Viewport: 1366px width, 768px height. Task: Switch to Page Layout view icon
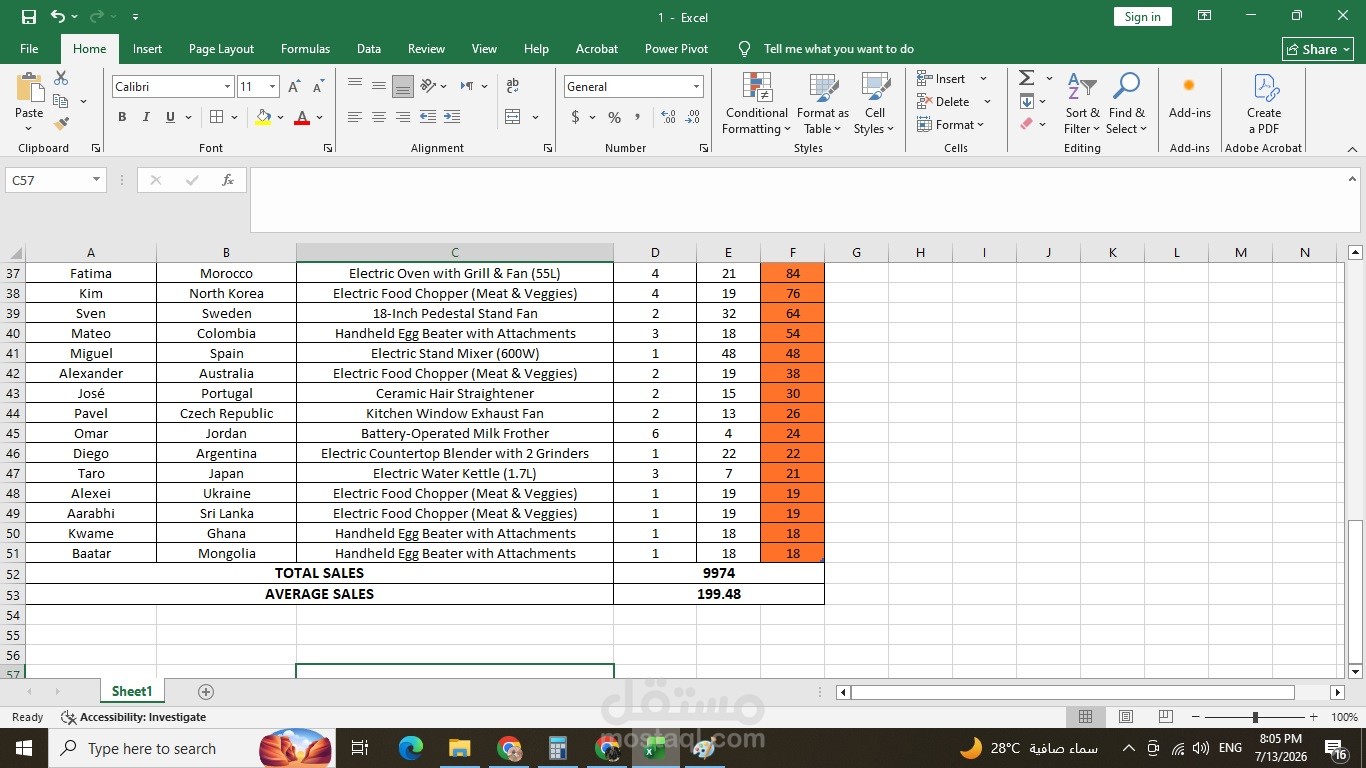[1126, 717]
